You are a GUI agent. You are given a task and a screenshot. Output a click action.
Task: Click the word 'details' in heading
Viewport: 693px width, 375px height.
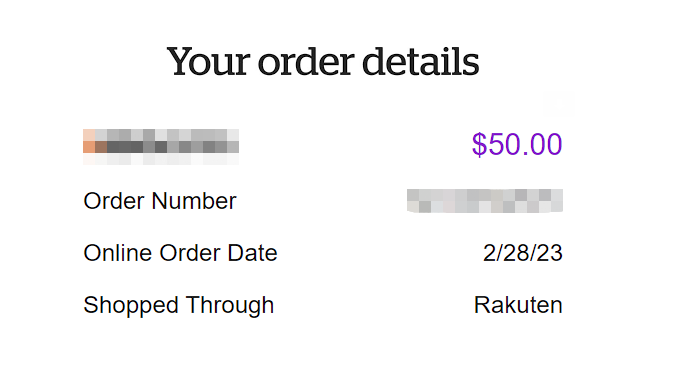click(x=421, y=62)
